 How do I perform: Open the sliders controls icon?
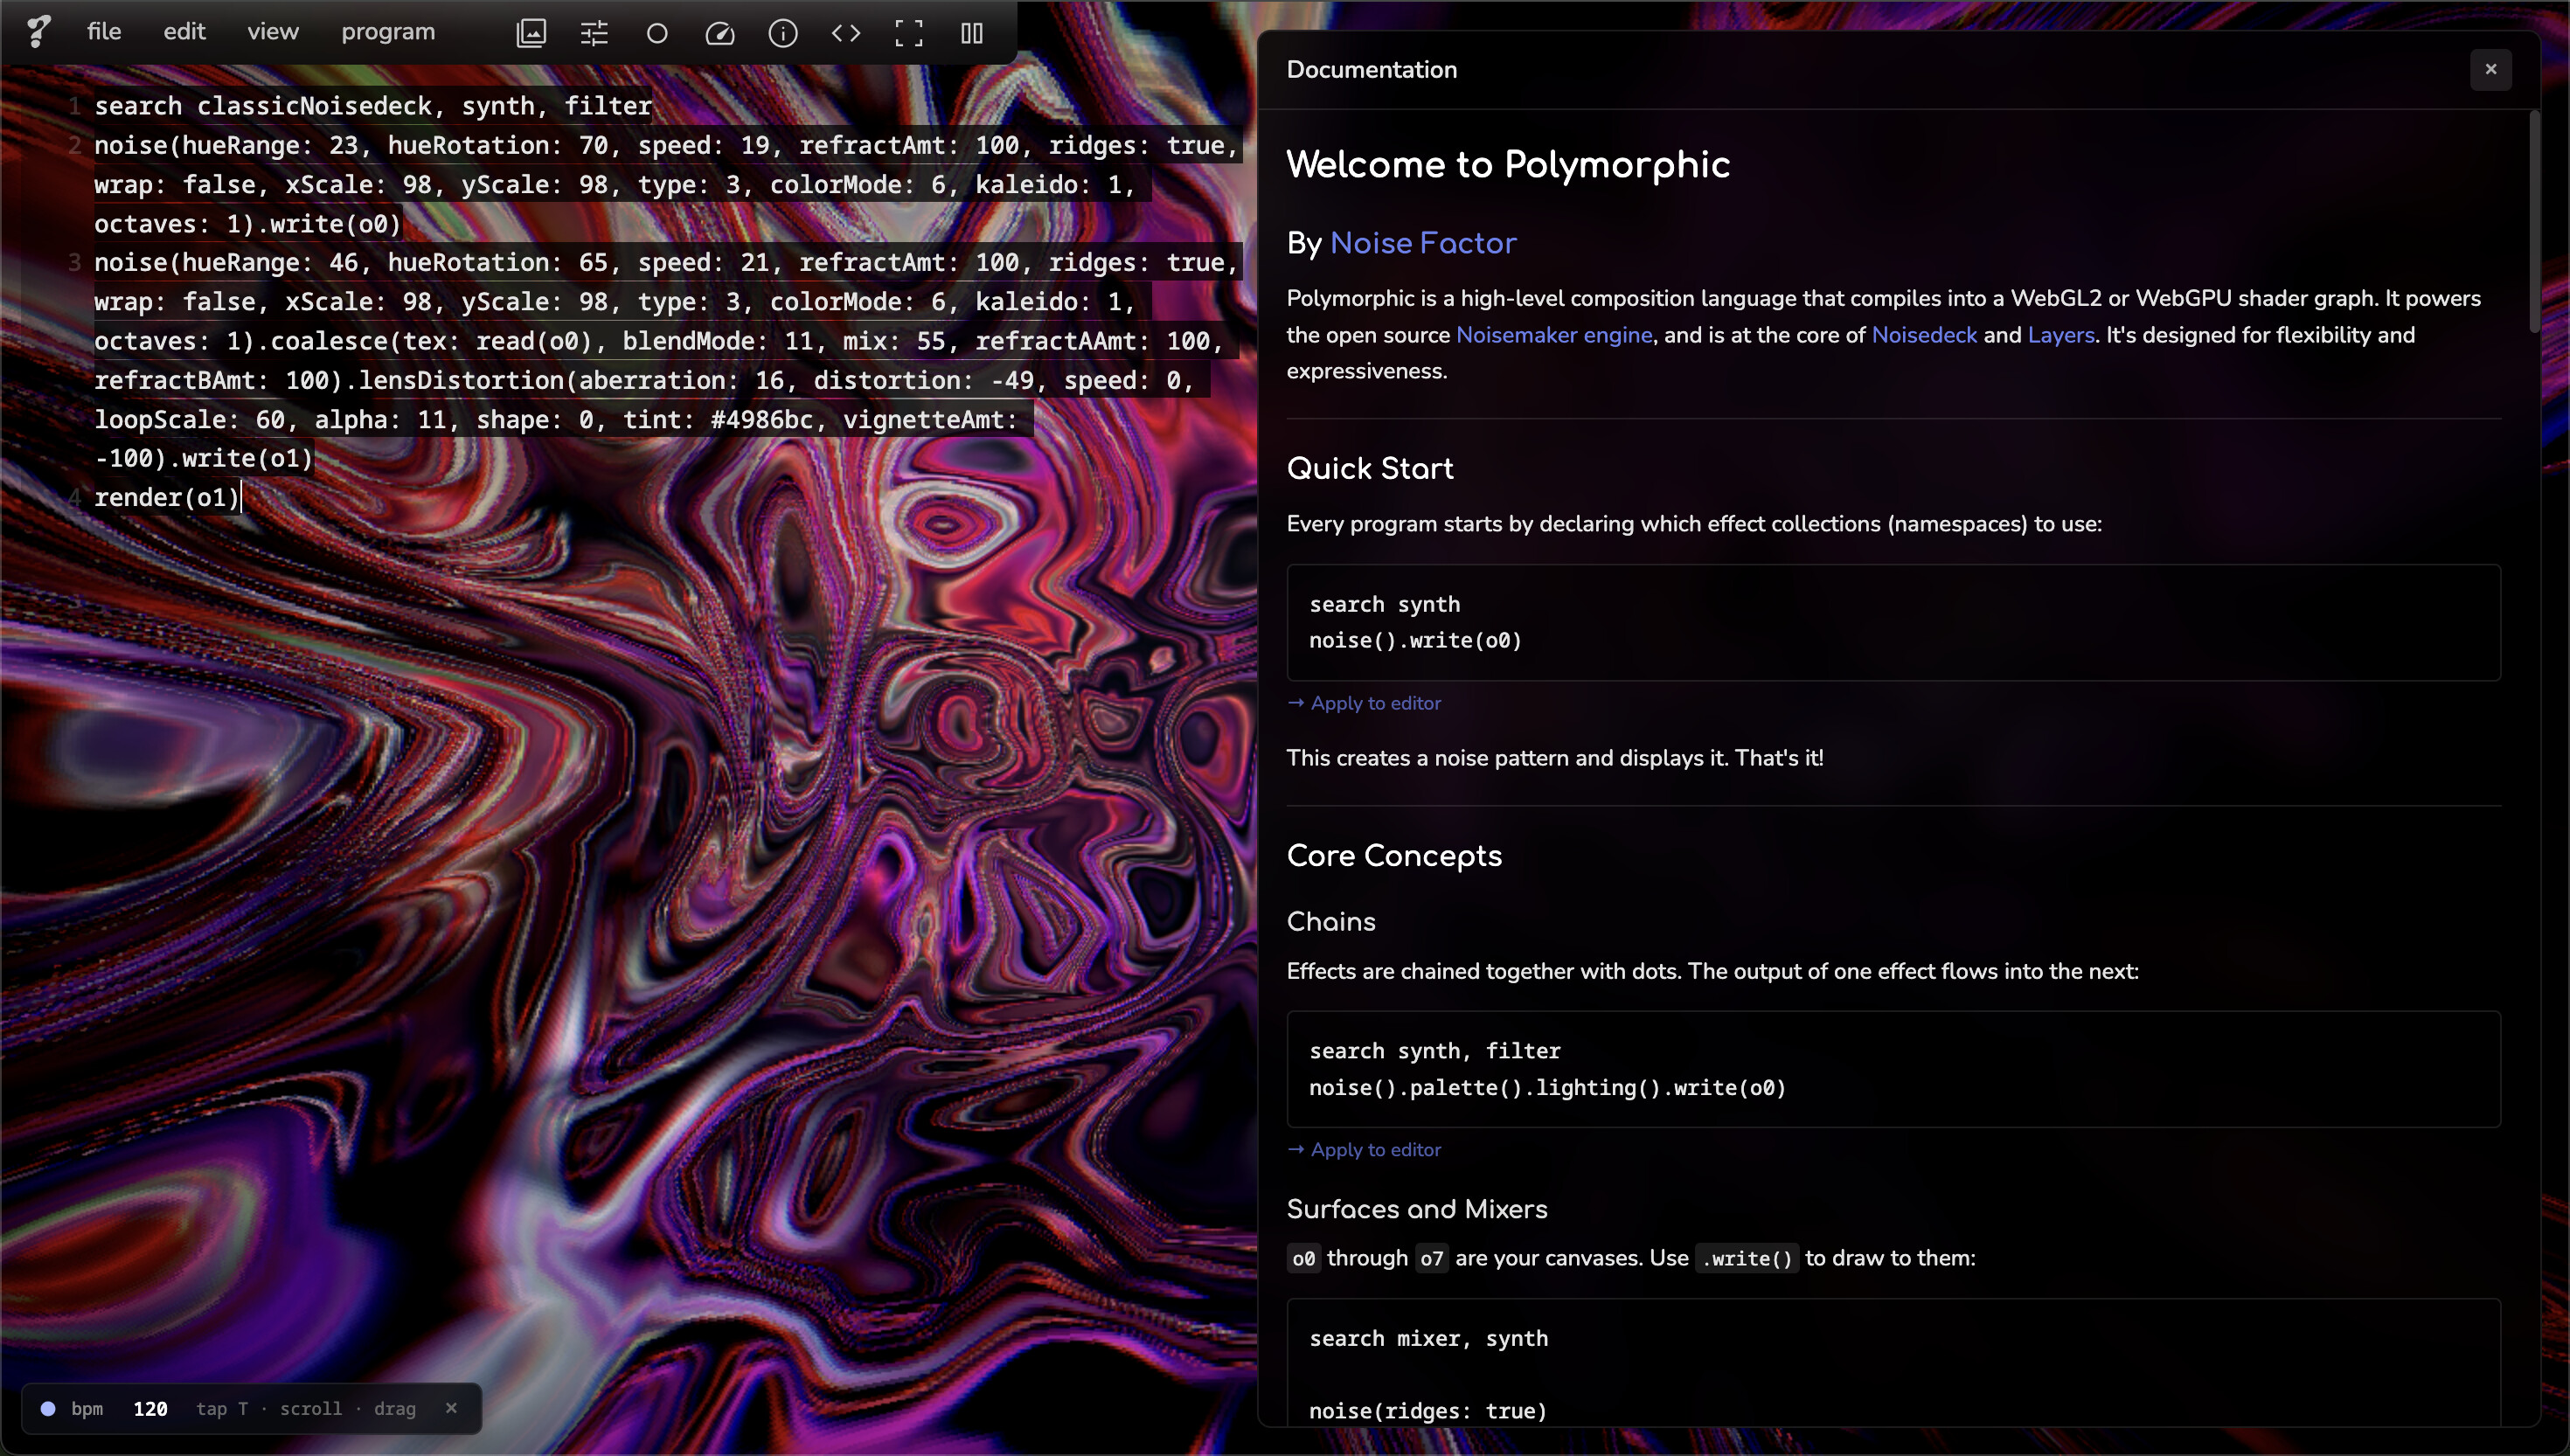(x=594, y=33)
